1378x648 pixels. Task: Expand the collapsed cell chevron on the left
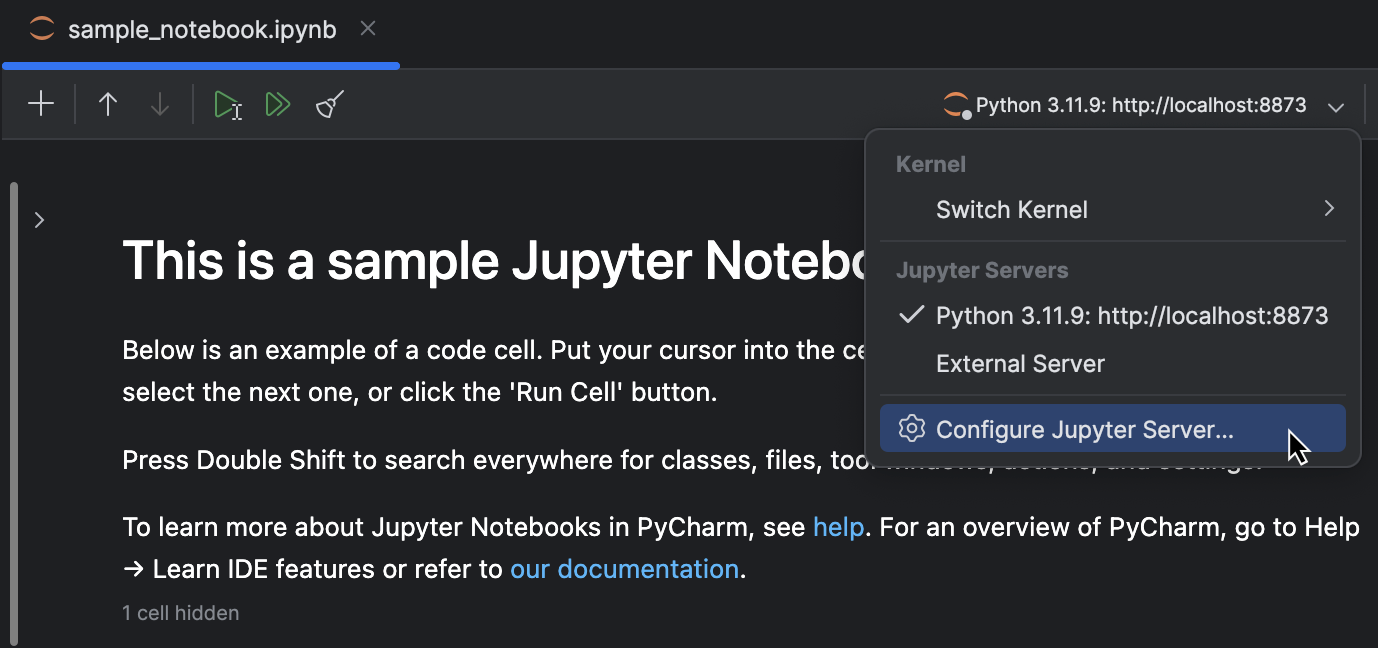40,220
